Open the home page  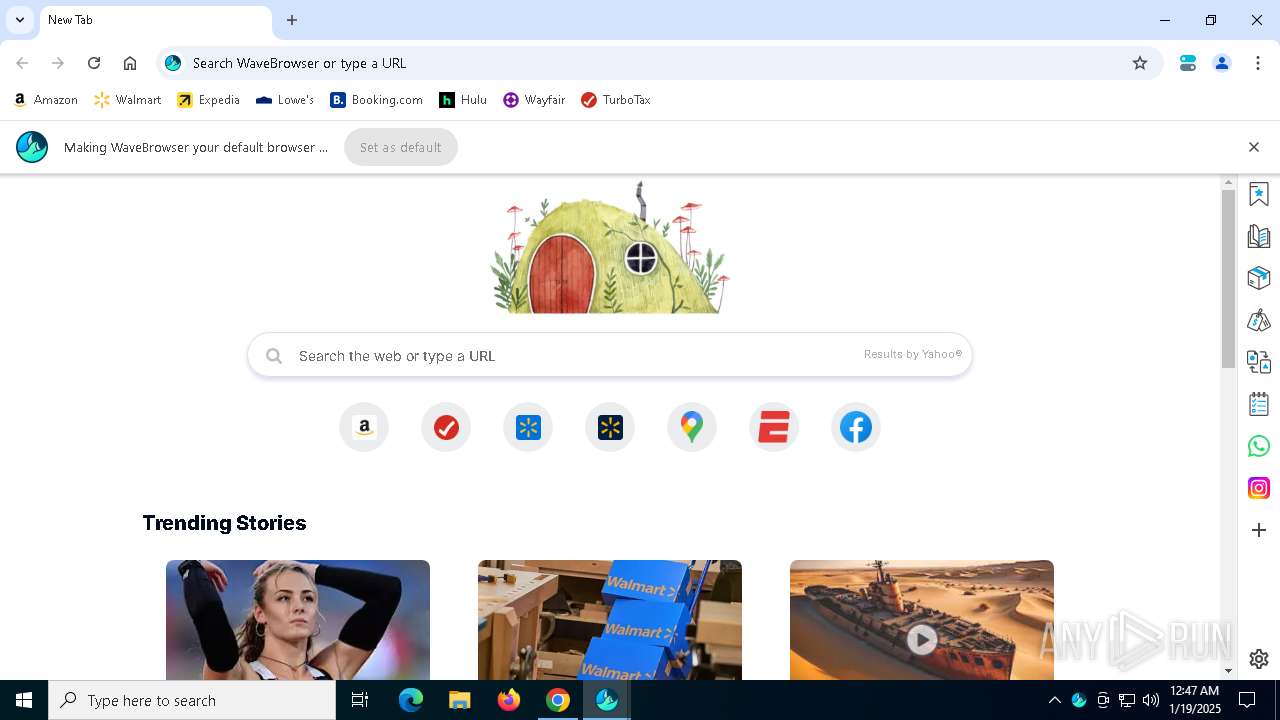point(130,63)
